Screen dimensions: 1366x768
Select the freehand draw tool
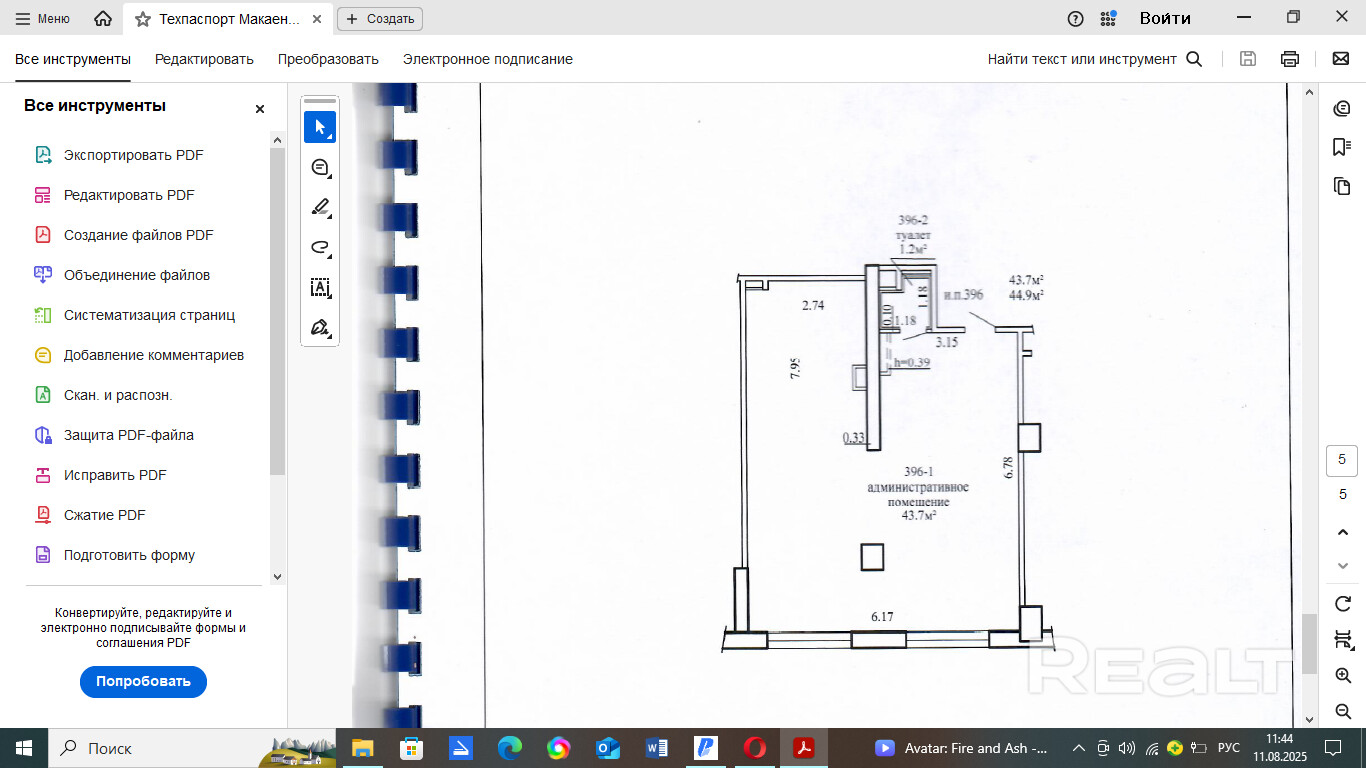(x=320, y=248)
